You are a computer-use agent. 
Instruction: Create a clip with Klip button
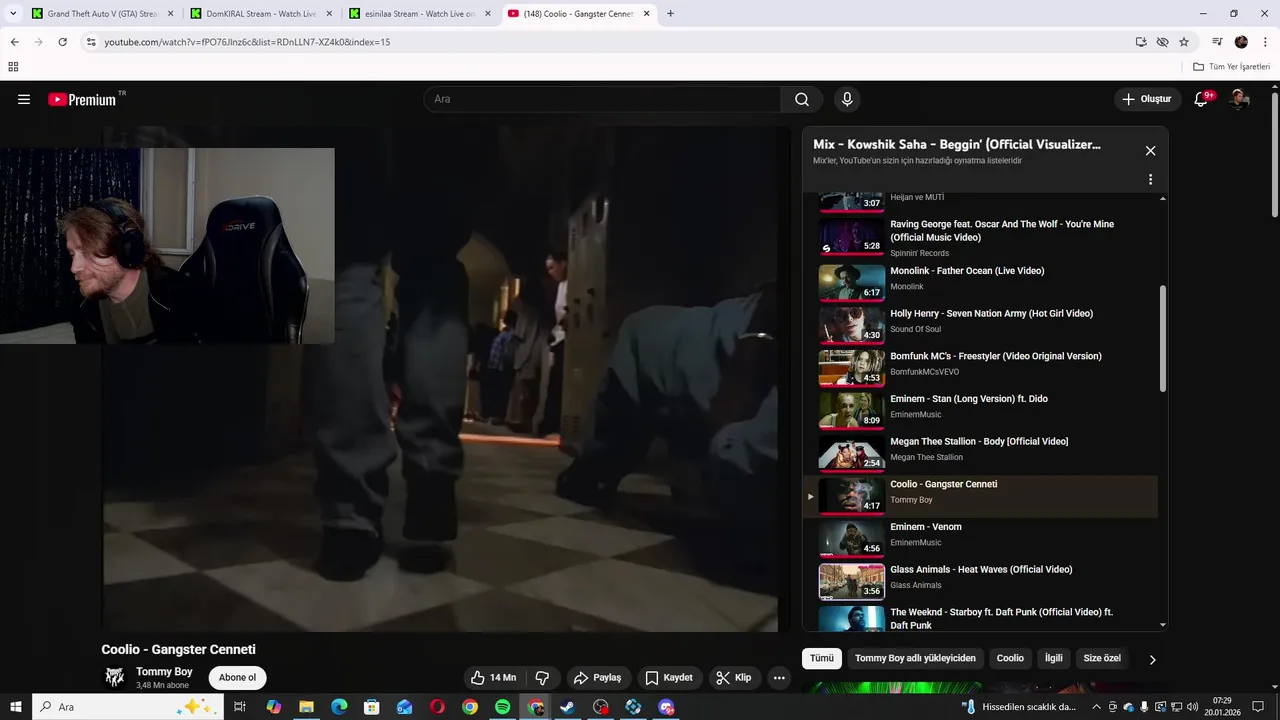(x=734, y=678)
